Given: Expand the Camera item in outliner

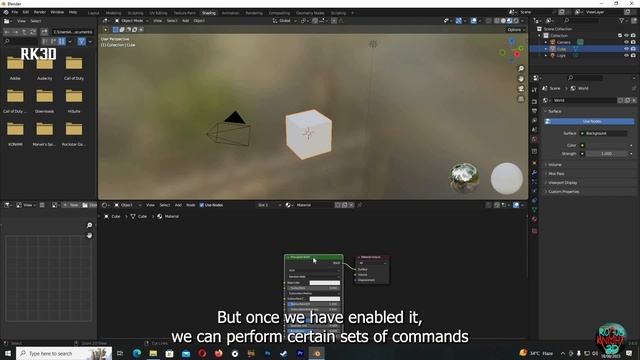Looking at the screenshot, I should pyautogui.click(x=546, y=42).
